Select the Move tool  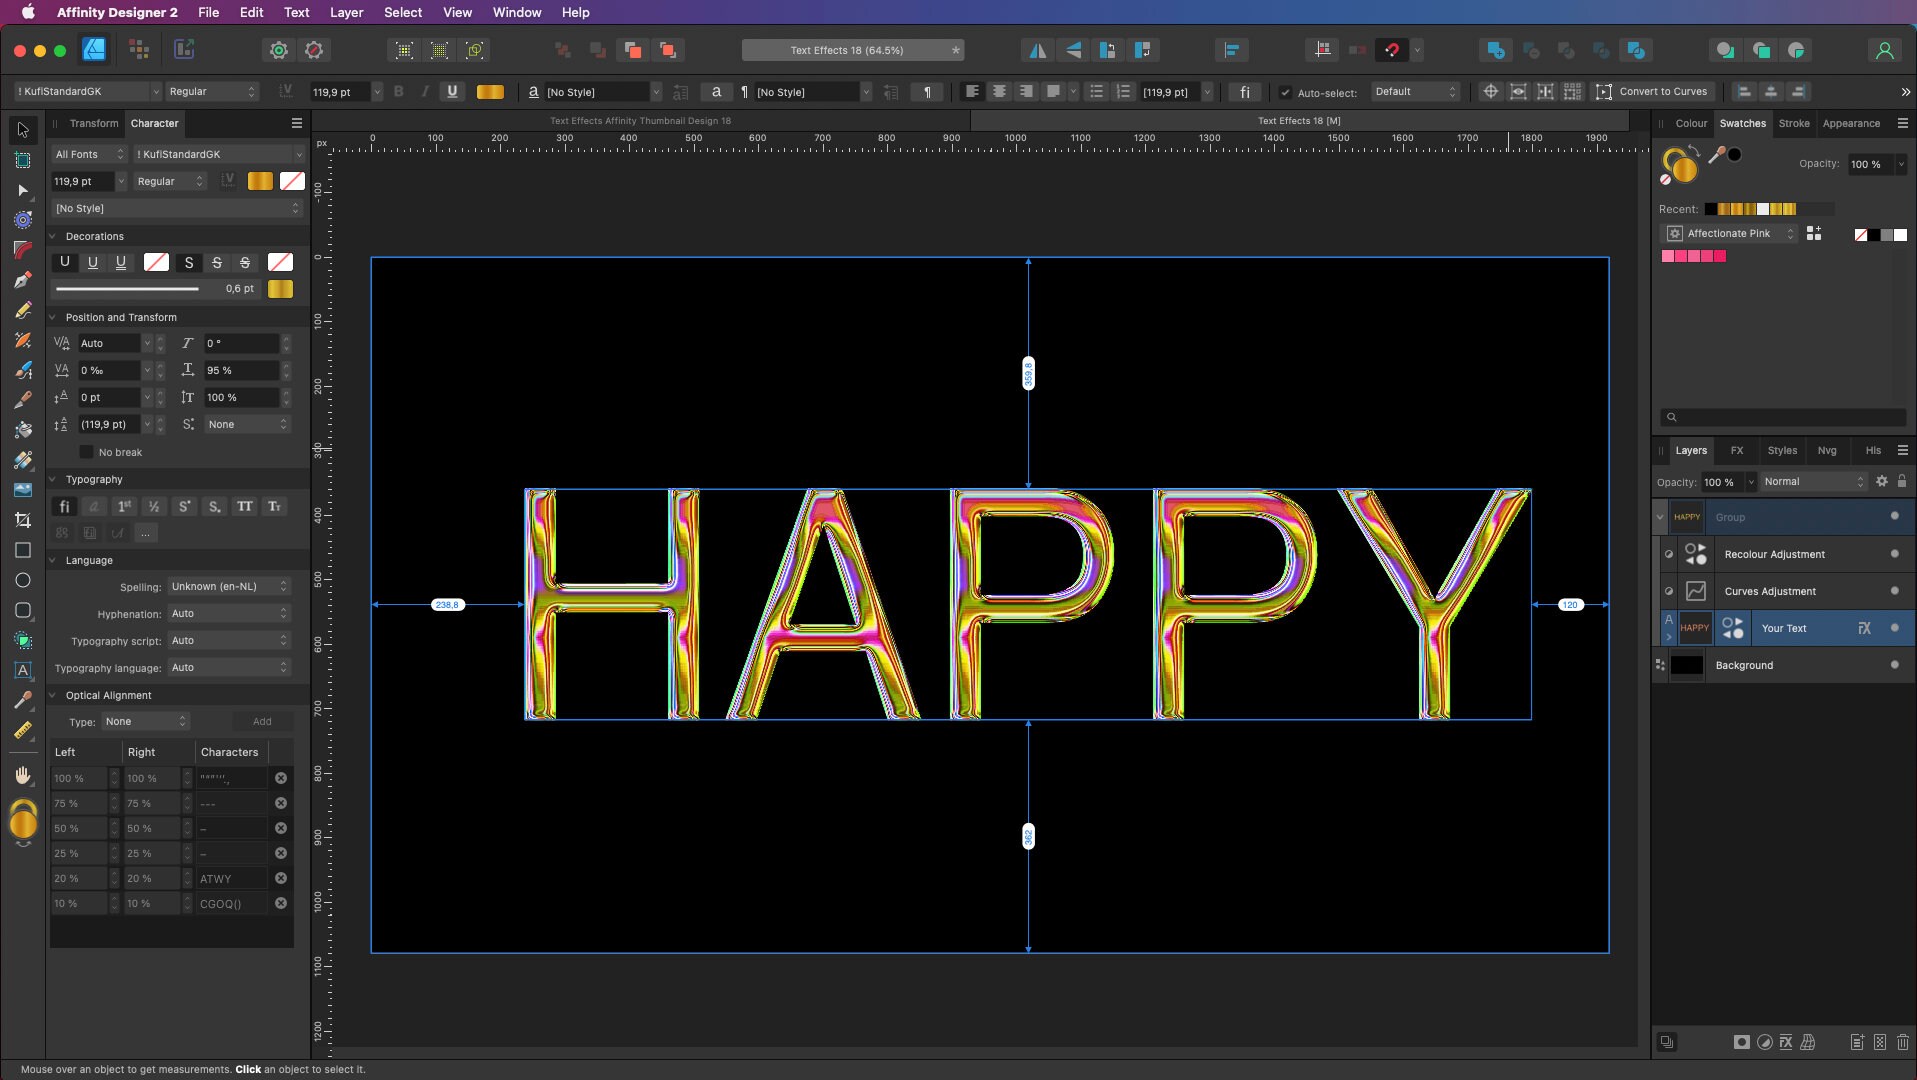click(22, 130)
